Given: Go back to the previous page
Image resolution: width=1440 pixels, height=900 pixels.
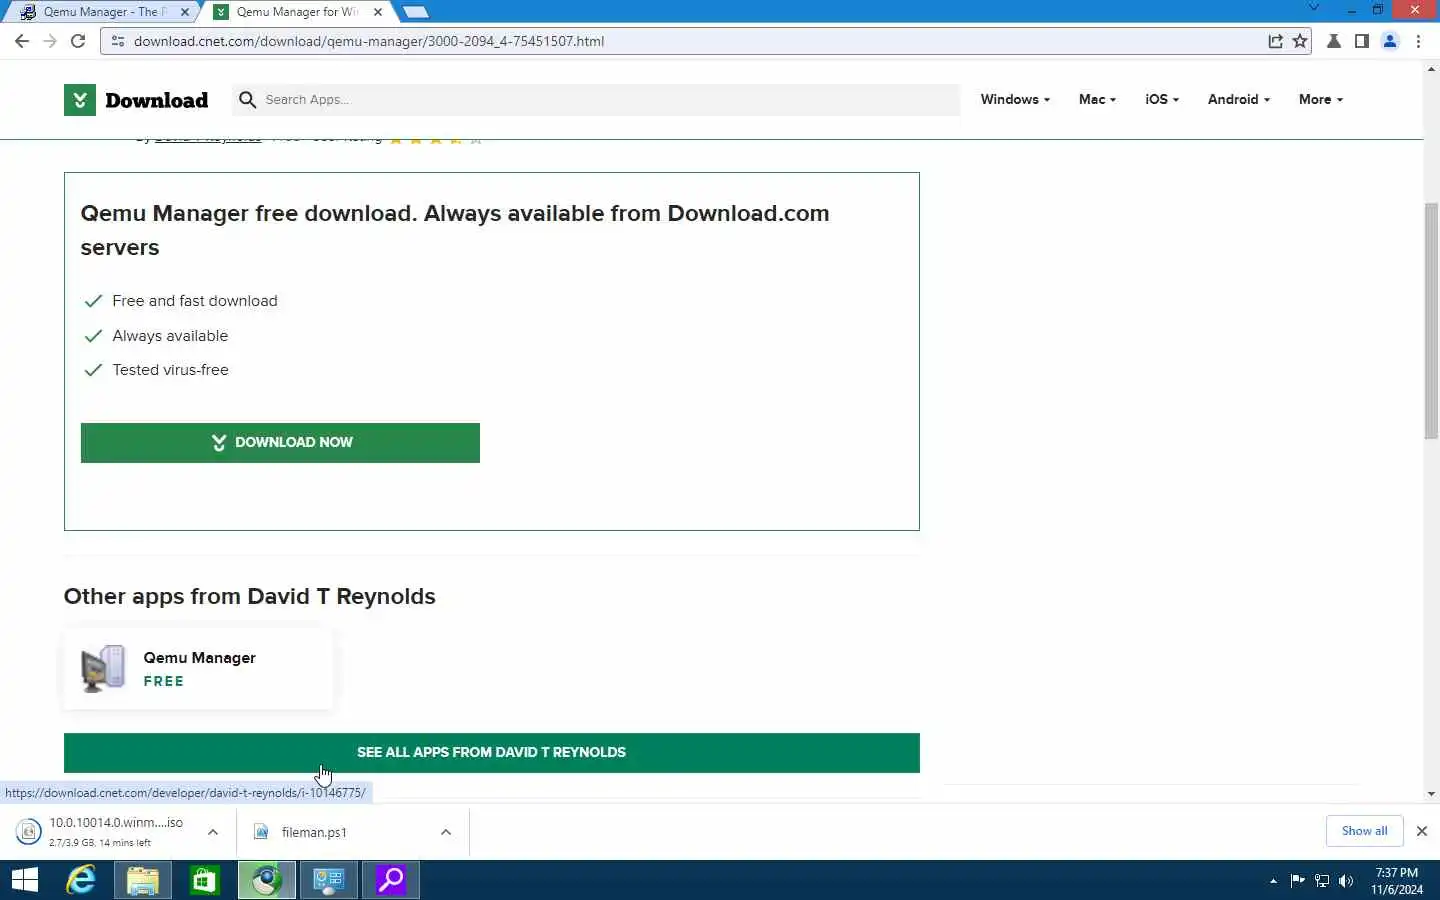Looking at the screenshot, I should pos(22,41).
